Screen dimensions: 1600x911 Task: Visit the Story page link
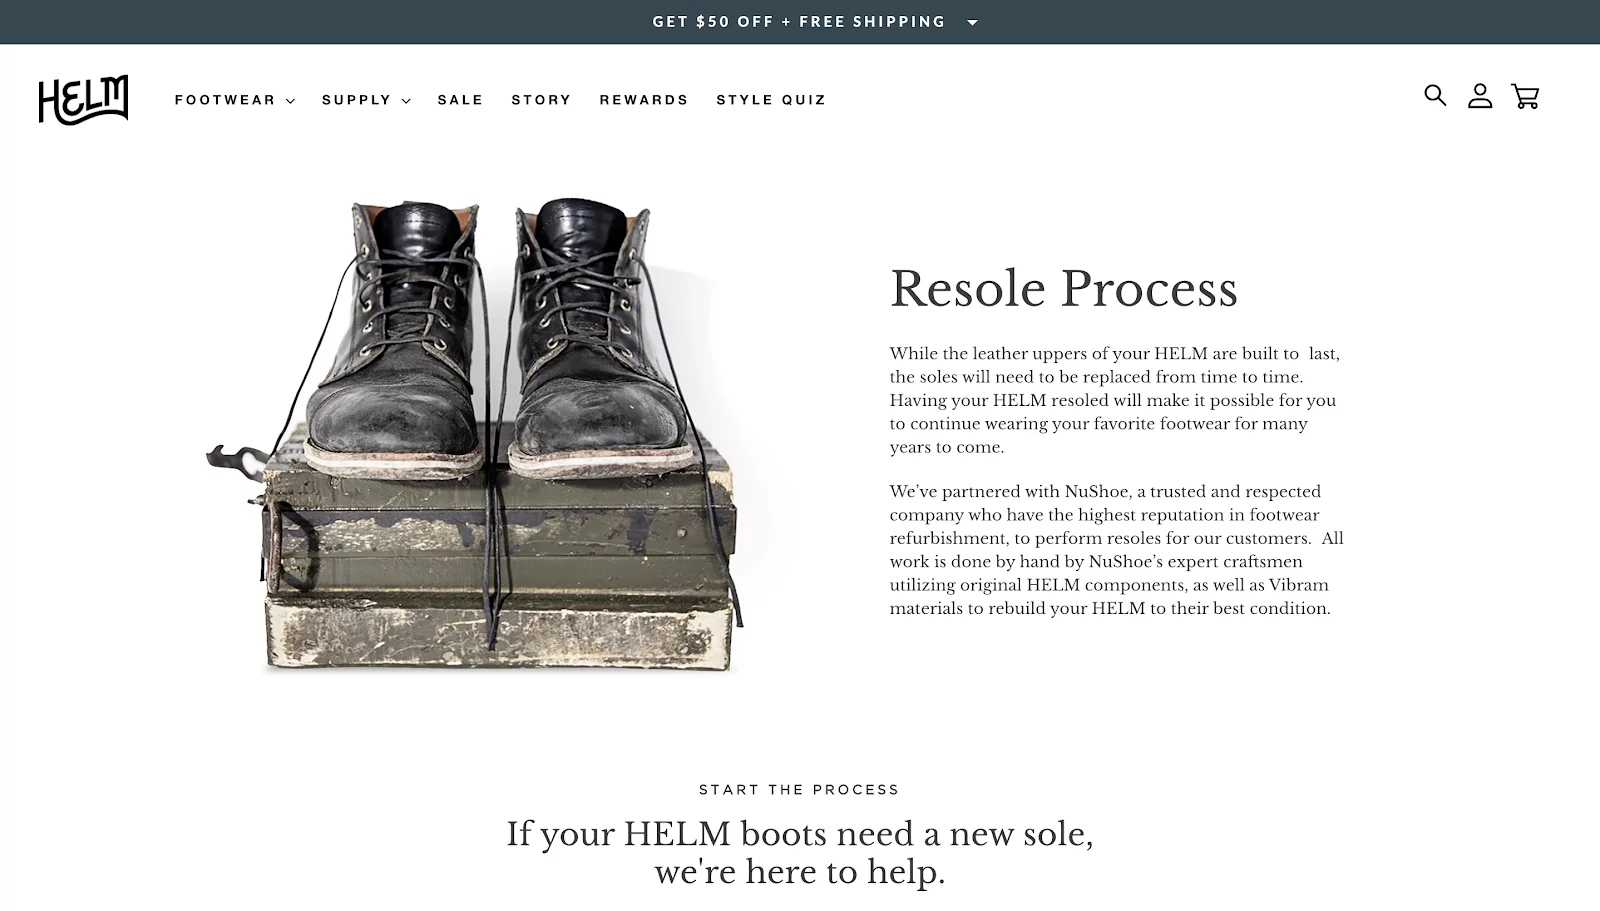pos(541,100)
